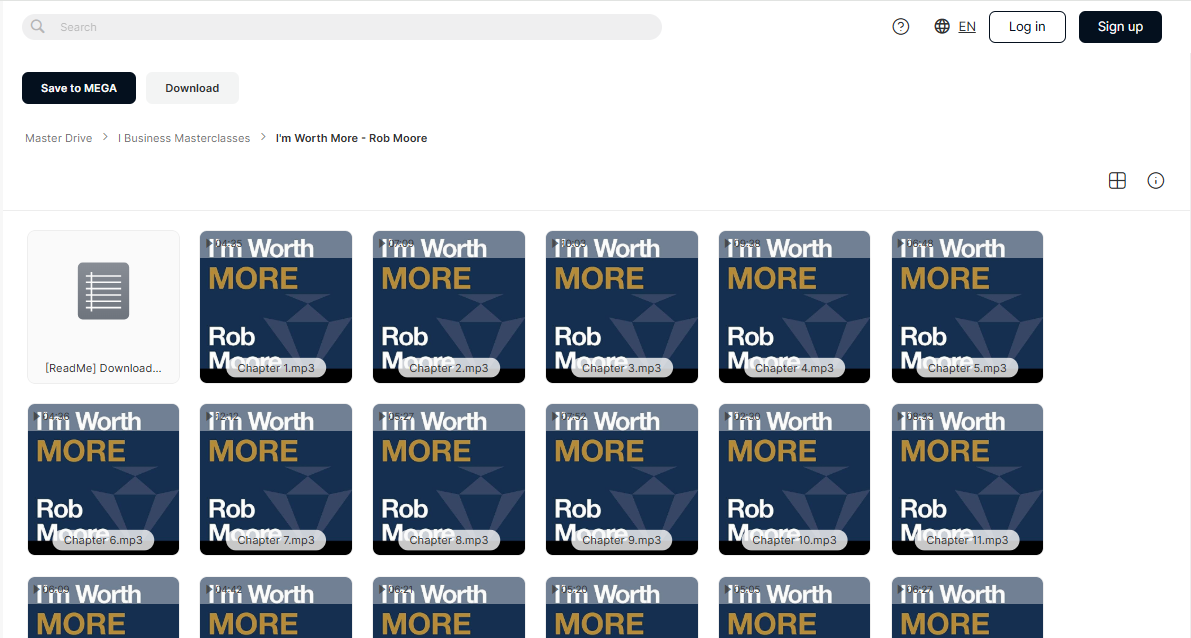This screenshot has width=1191, height=638.
Task: Open the EN language selector
Action: click(x=967, y=27)
